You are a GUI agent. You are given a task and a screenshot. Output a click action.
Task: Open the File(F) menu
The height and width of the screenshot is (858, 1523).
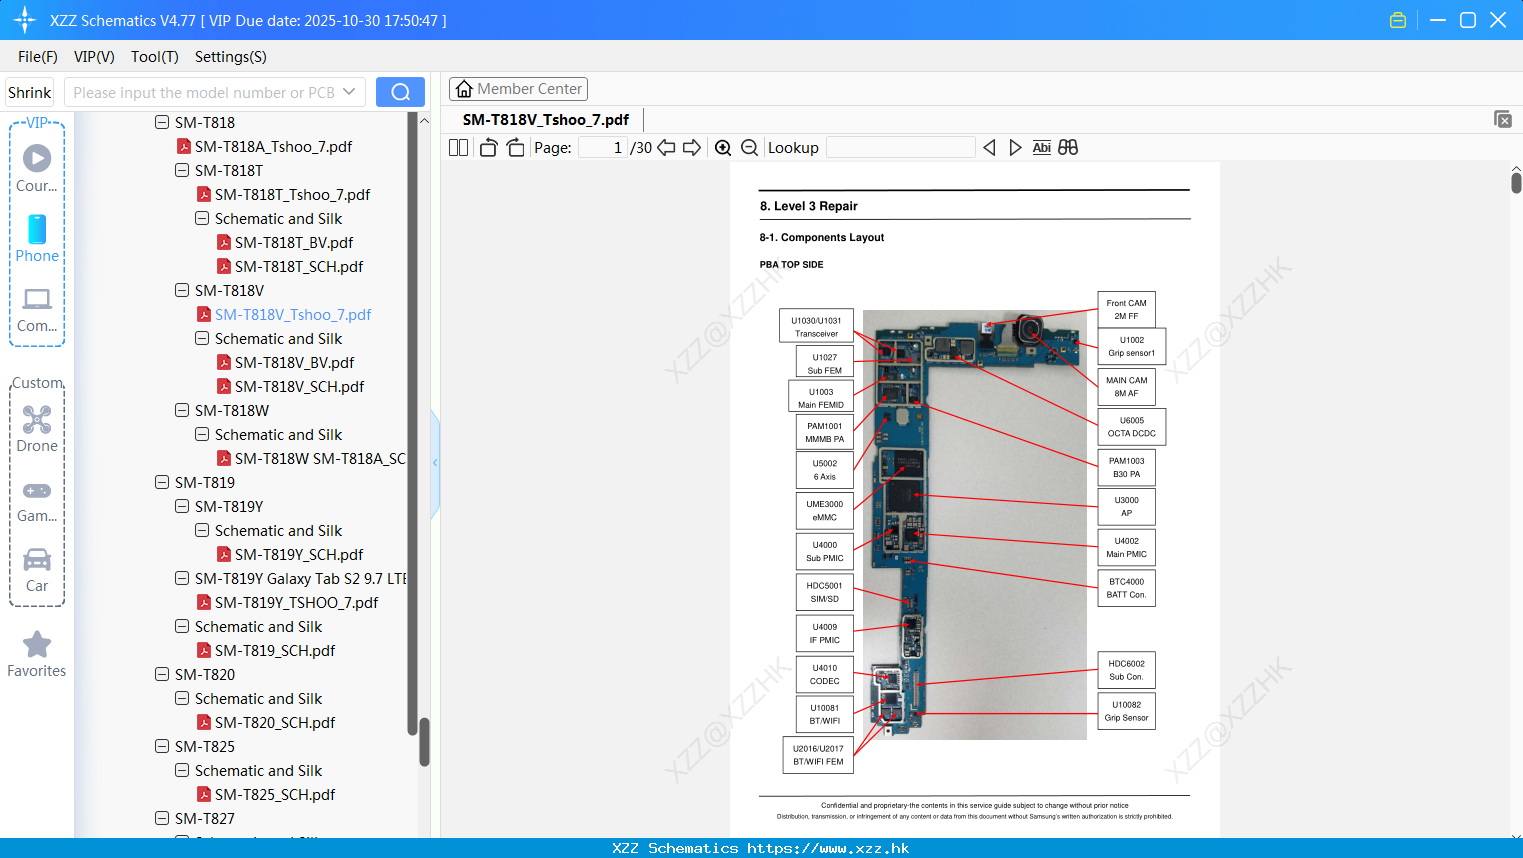click(38, 57)
